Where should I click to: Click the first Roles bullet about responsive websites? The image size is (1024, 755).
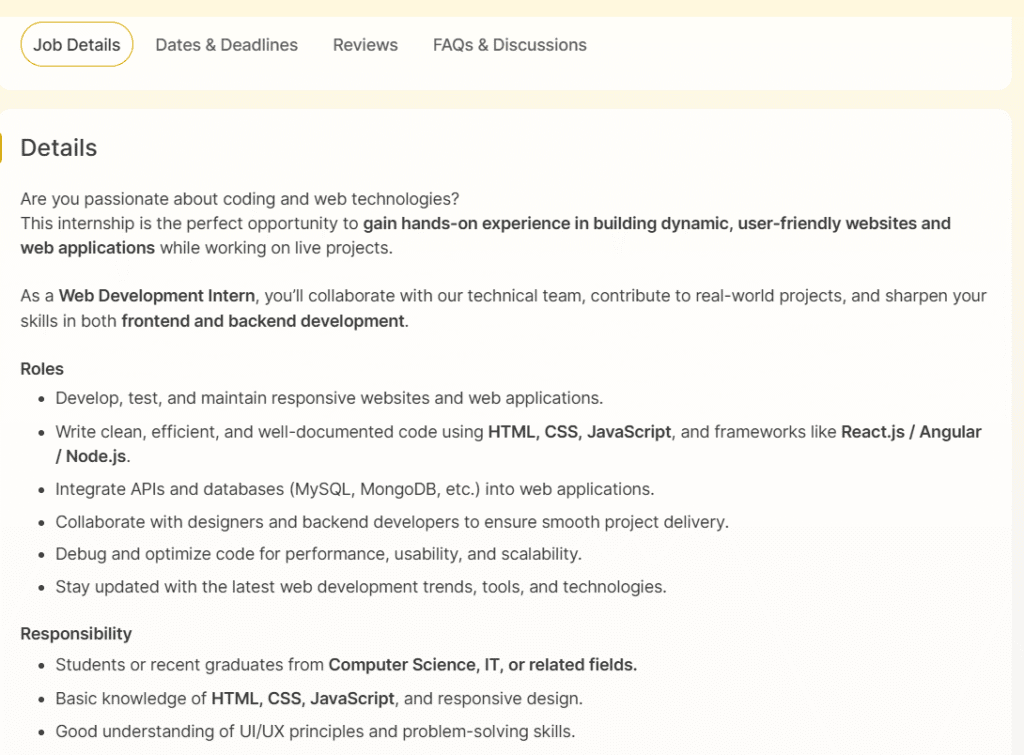[328, 397]
